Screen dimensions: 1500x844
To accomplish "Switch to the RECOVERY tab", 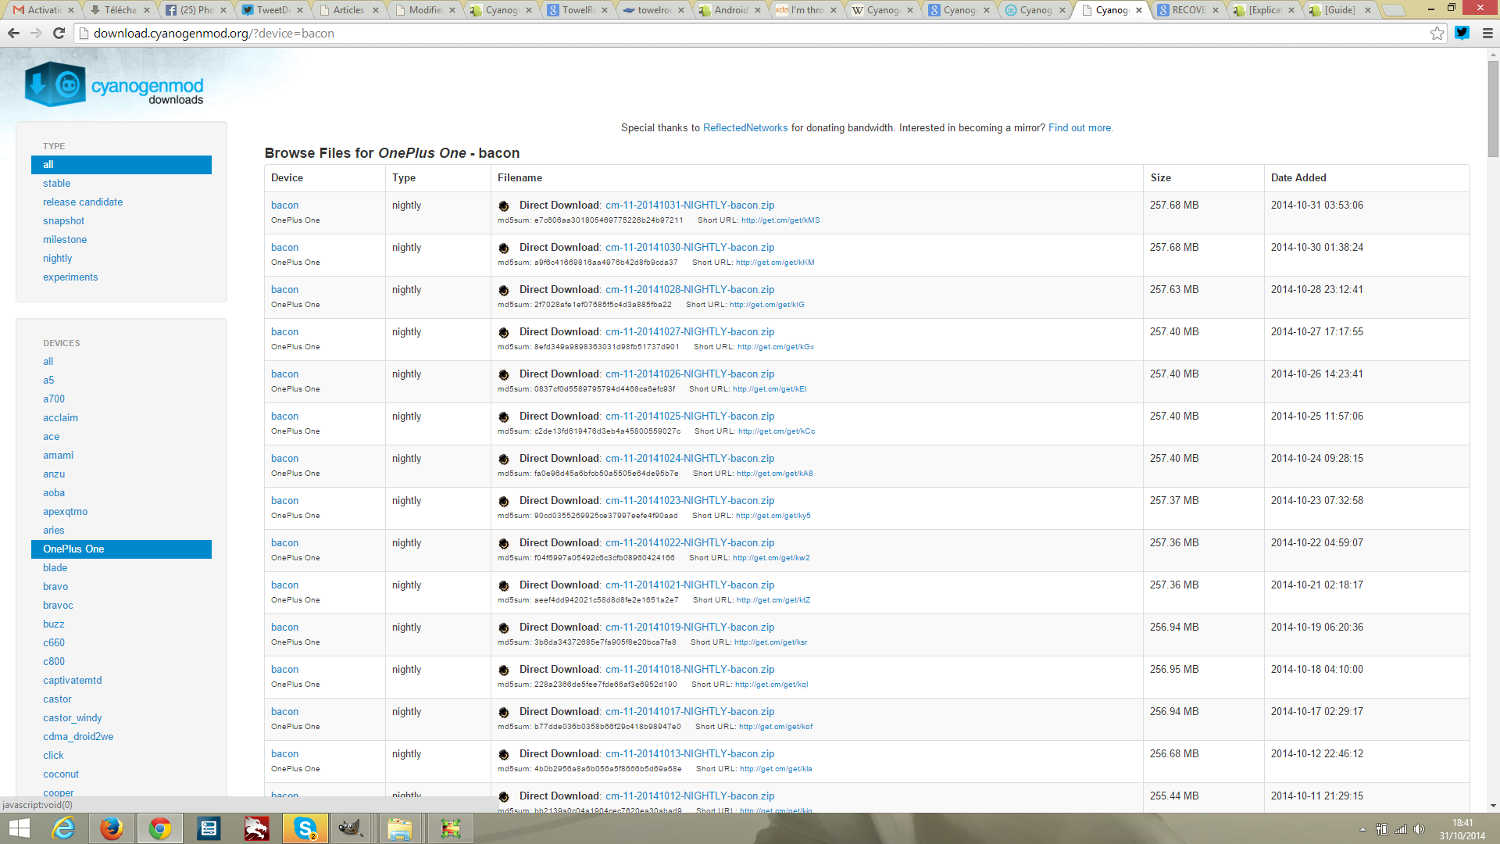I will click(x=1188, y=10).
